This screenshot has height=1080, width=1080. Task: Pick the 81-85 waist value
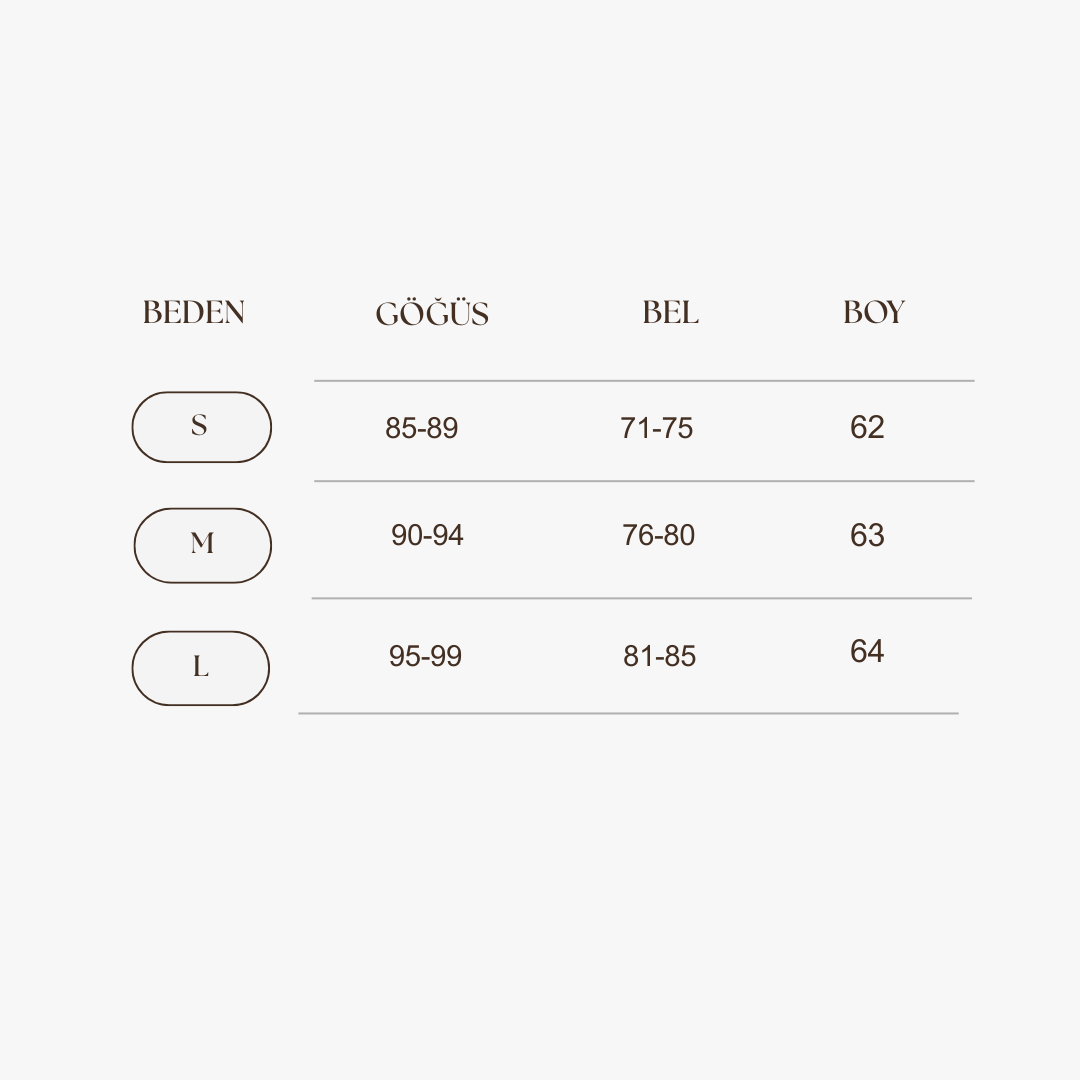point(659,656)
